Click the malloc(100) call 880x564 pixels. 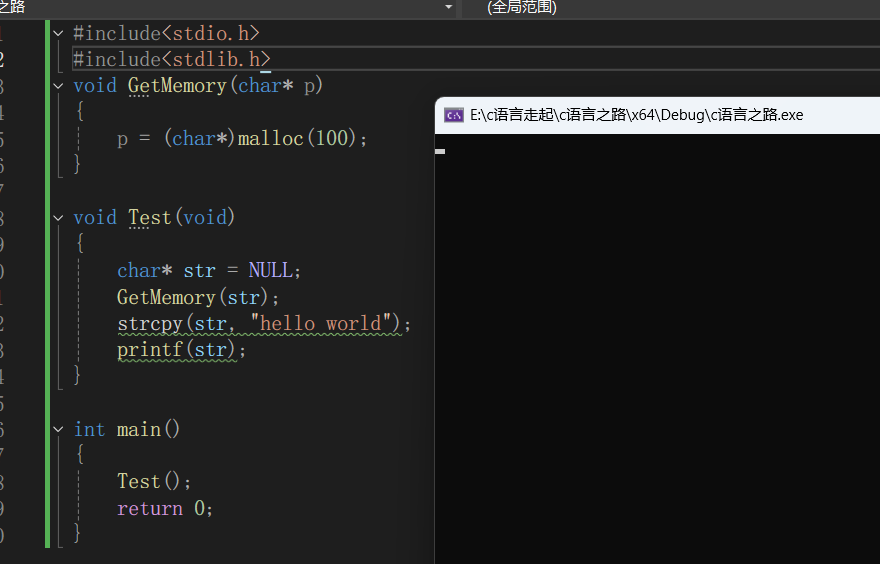tap(296, 138)
